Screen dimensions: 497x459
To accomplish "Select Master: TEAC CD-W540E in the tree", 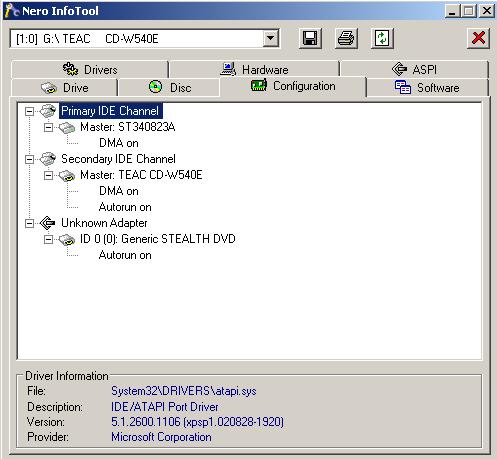I will point(141,175).
